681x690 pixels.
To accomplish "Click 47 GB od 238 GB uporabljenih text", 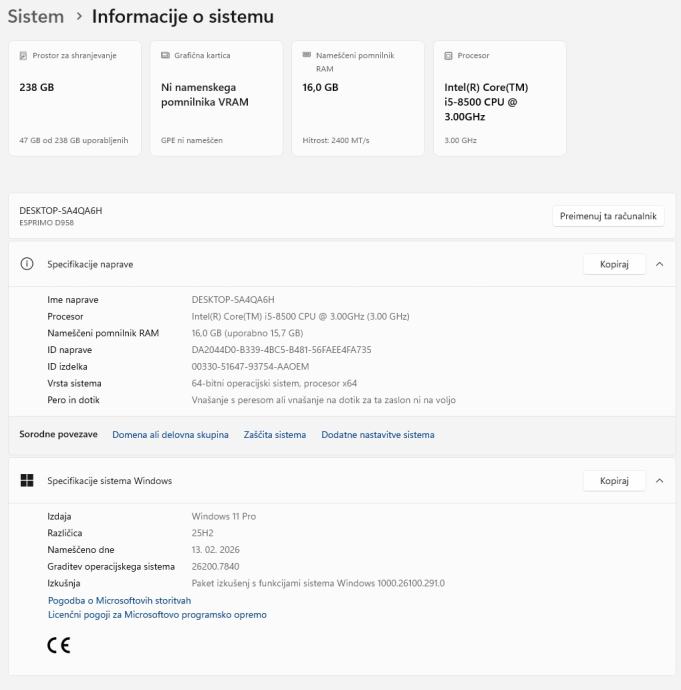I will tap(74, 140).
